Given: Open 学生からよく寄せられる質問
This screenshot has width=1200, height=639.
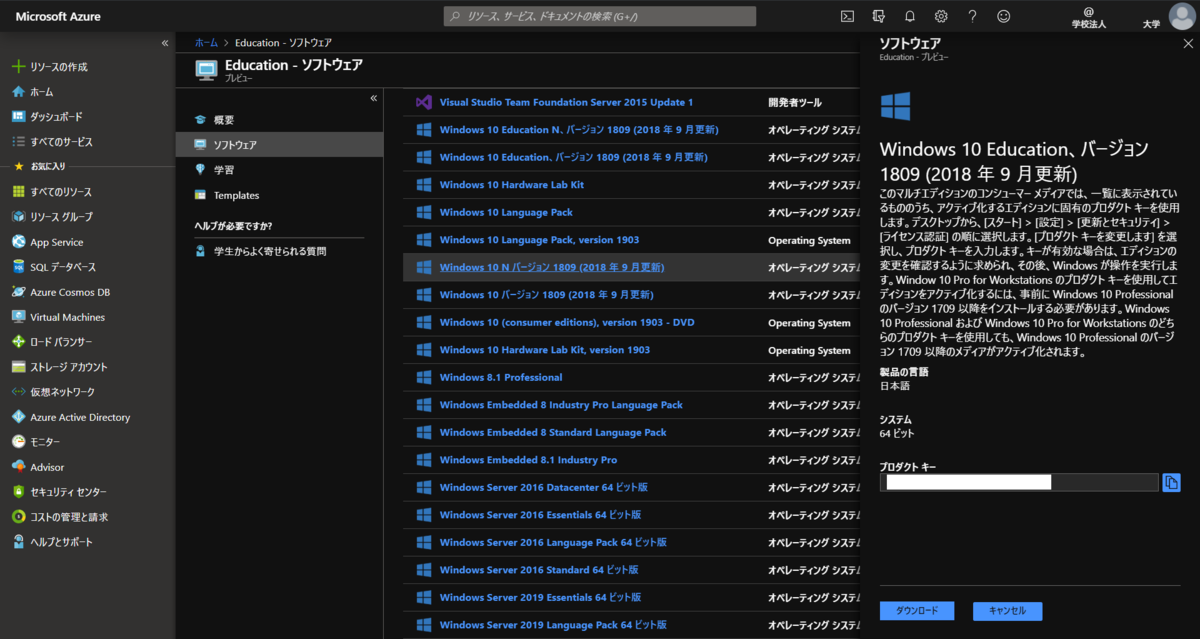Looking at the screenshot, I should pos(270,251).
